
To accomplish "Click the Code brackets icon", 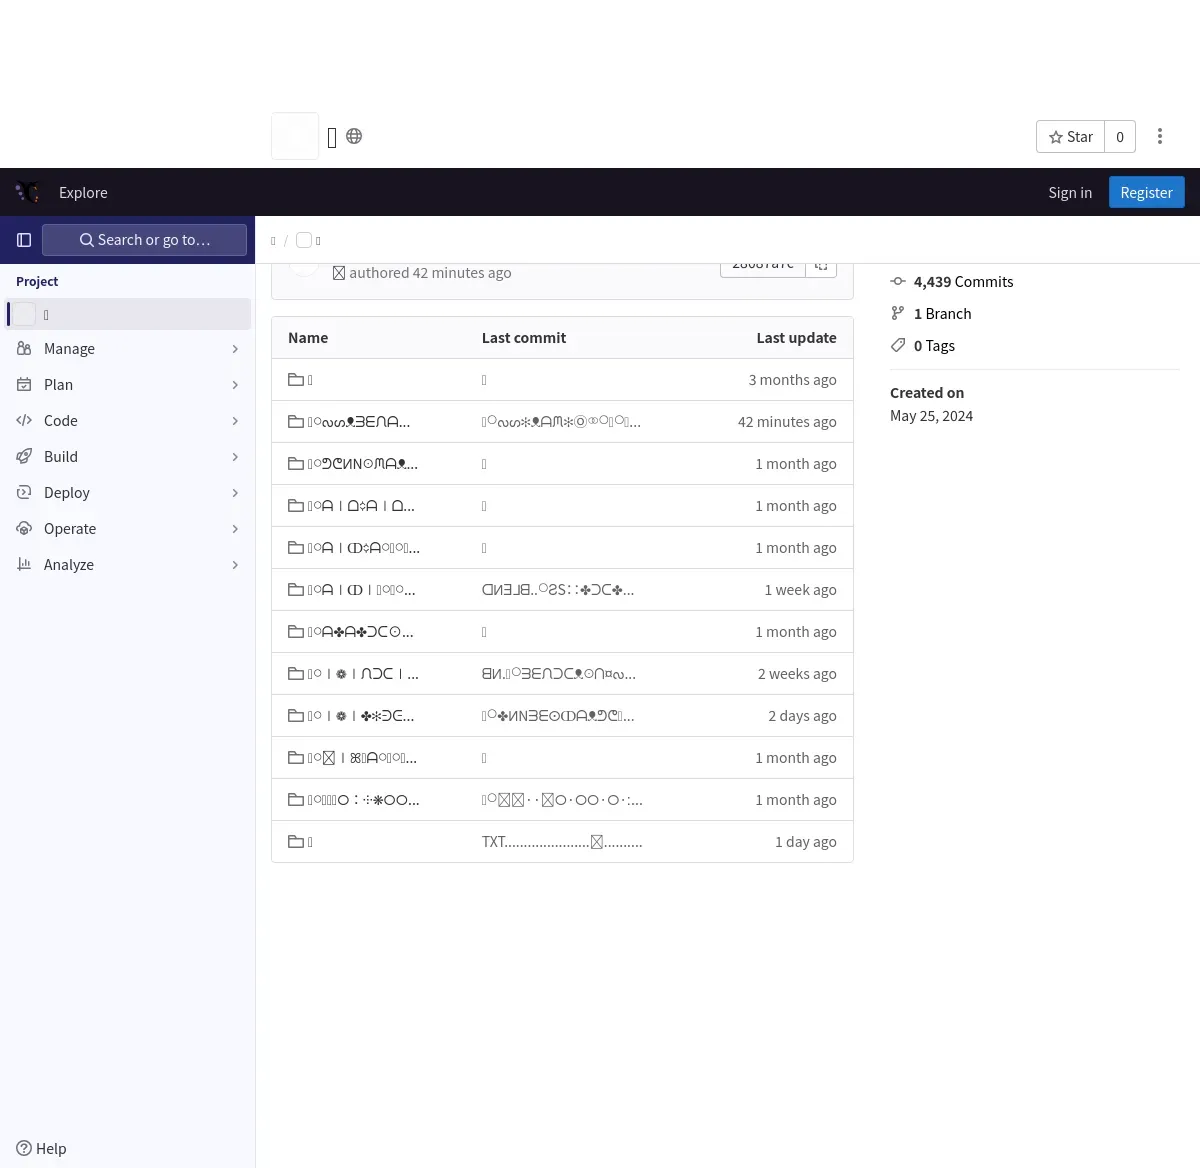I will 24,421.
